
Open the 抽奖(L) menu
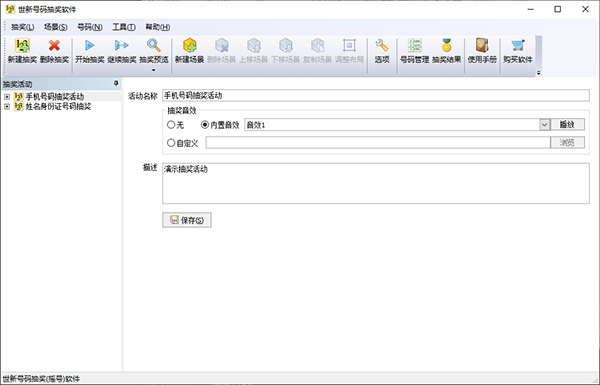[23, 27]
